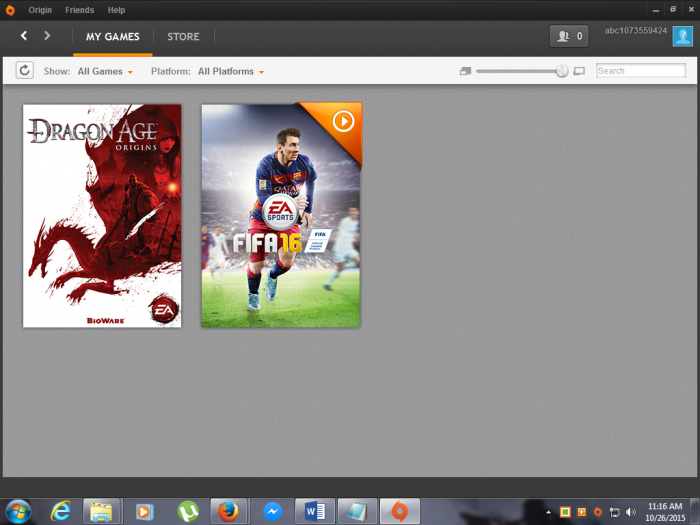Minimize the Origin window

[656, 9]
